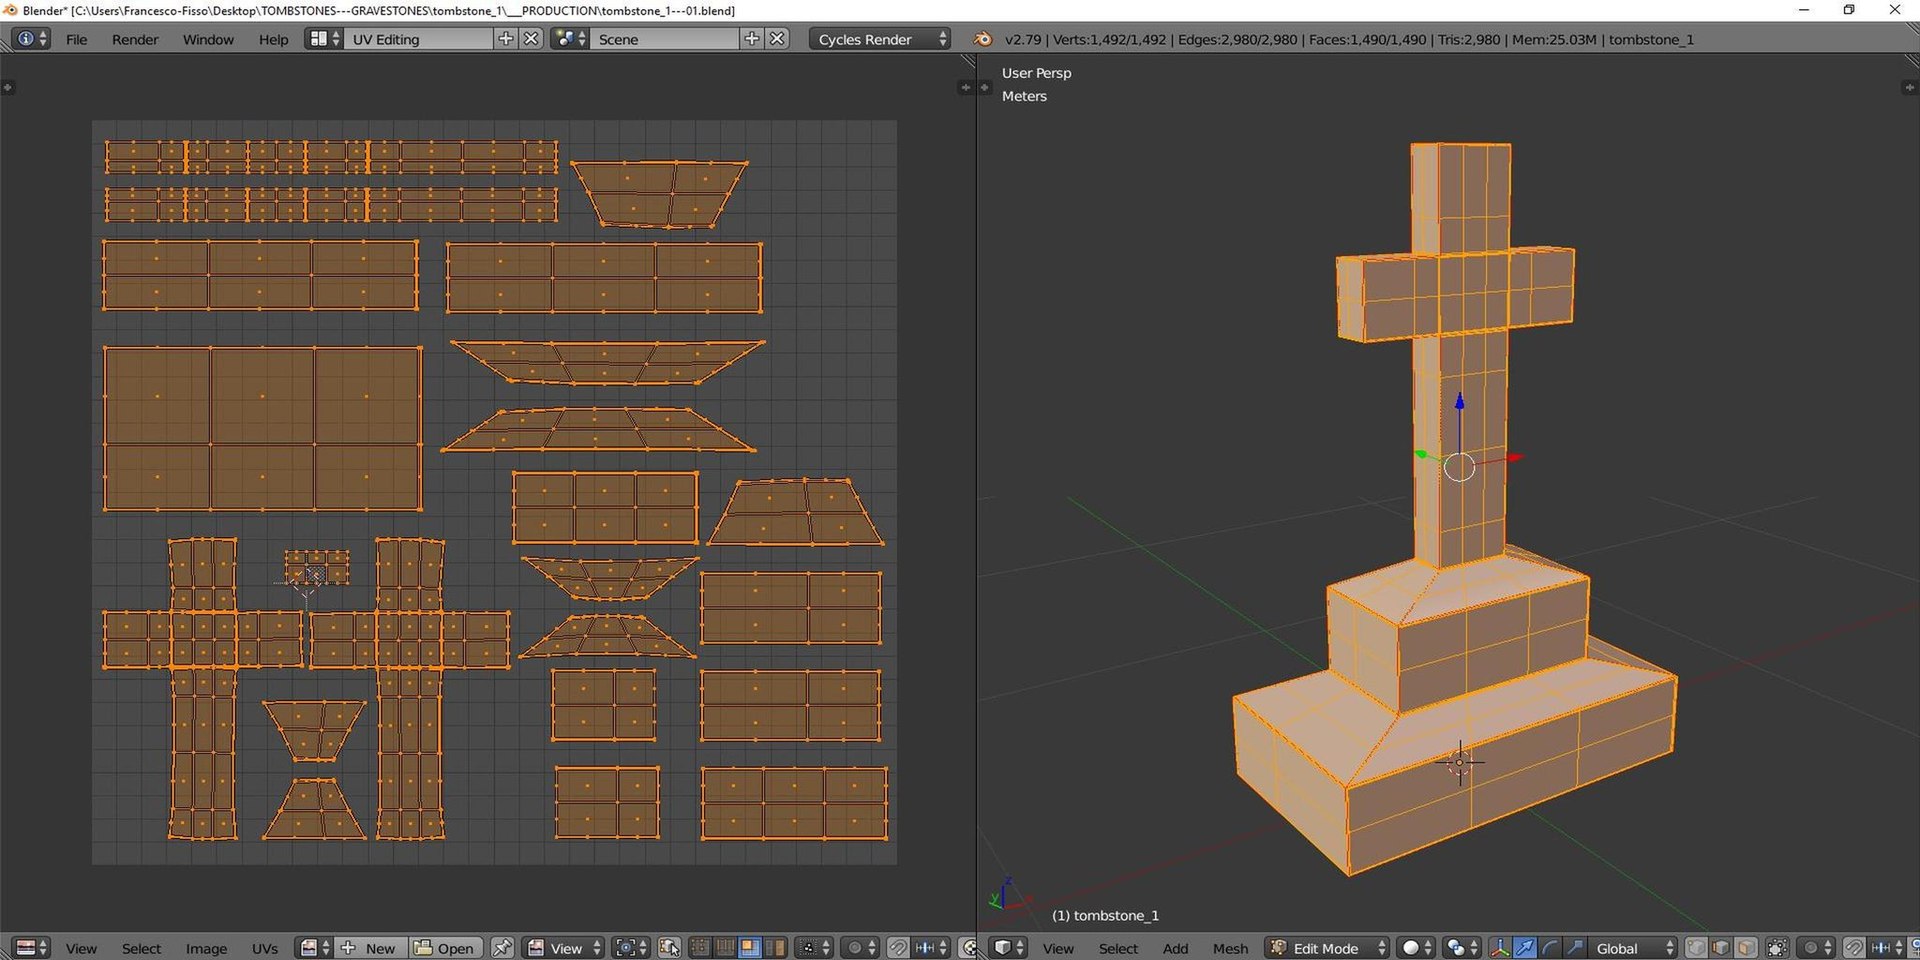
Task: Open the Render menu
Action: pos(135,39)
